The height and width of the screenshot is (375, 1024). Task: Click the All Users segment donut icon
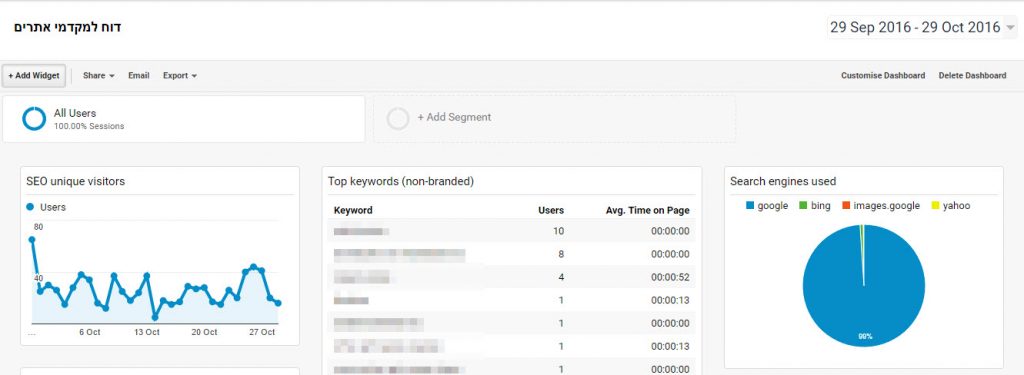click(x=34, y=118)
